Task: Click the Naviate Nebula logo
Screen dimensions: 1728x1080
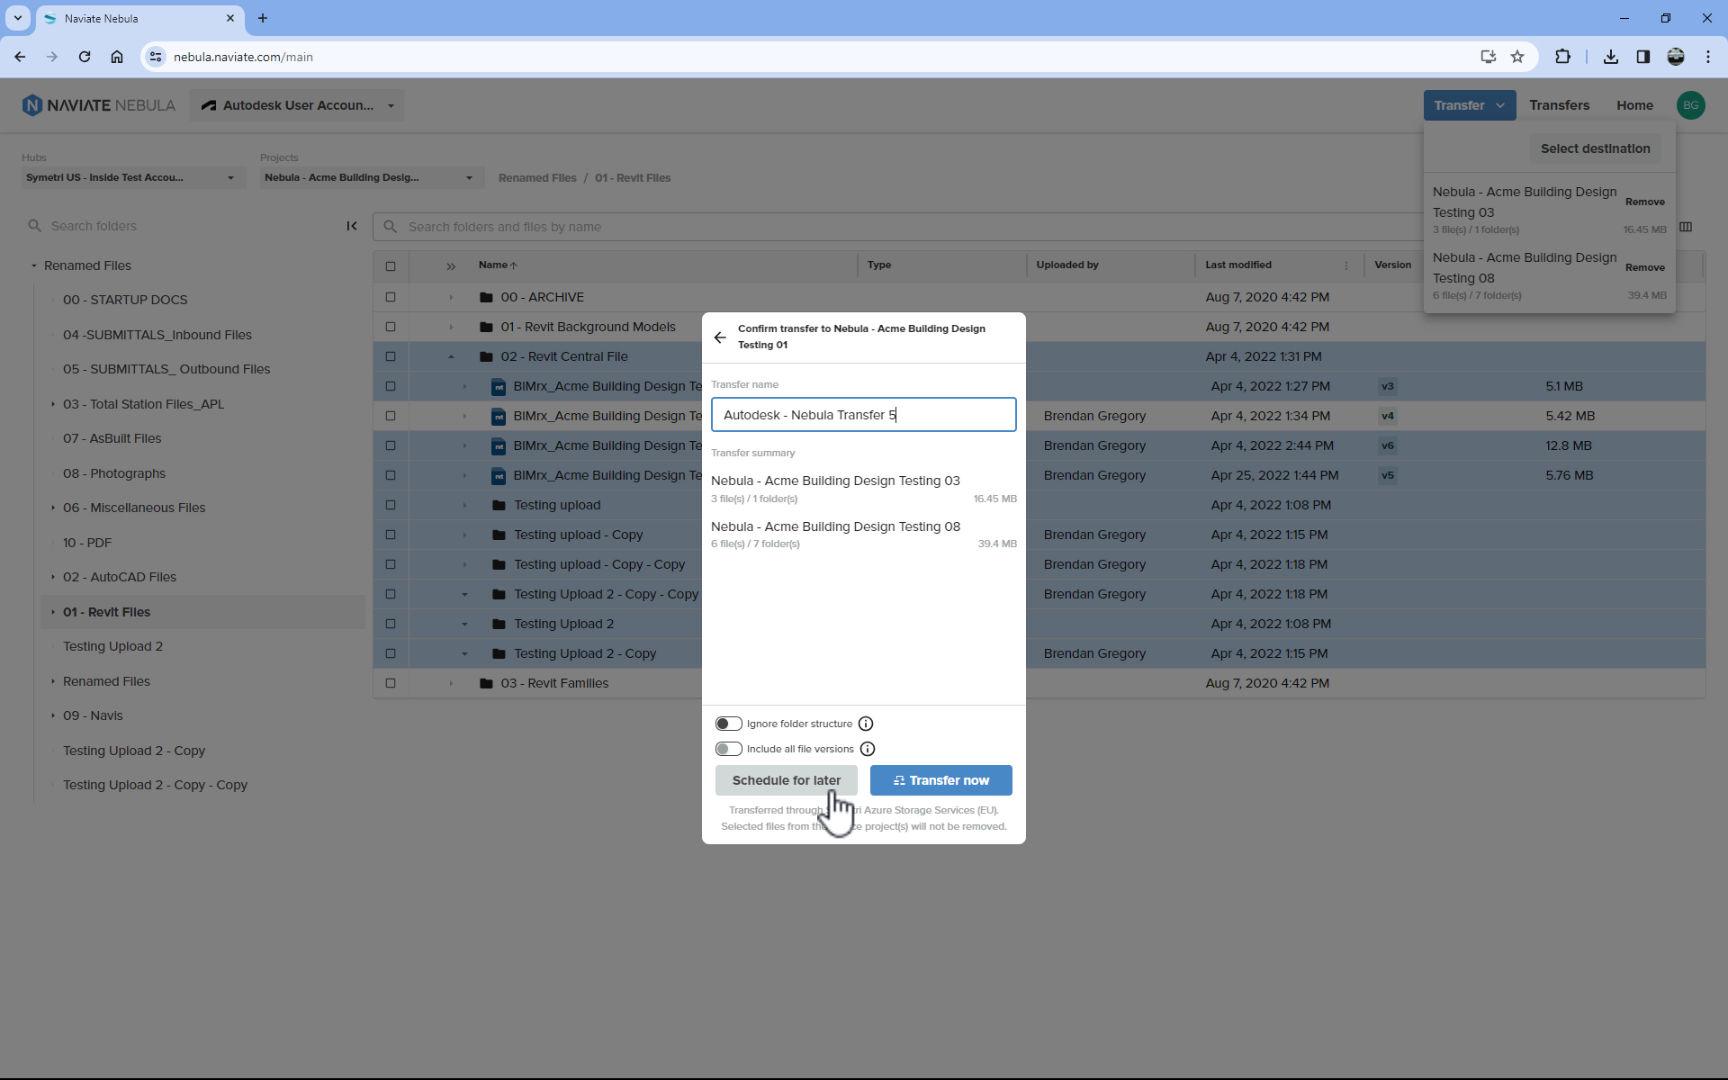Action: pyautogui.click(x=99, y=105)
